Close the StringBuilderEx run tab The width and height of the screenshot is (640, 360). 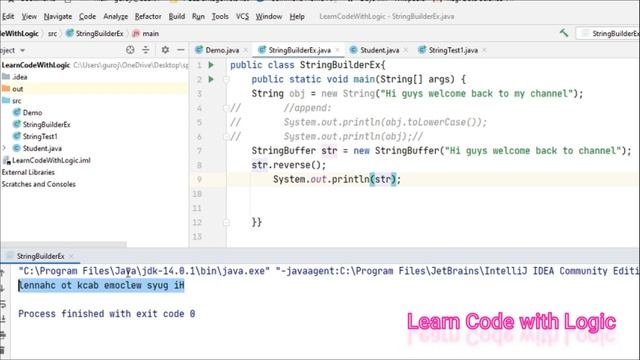[71, 256]
